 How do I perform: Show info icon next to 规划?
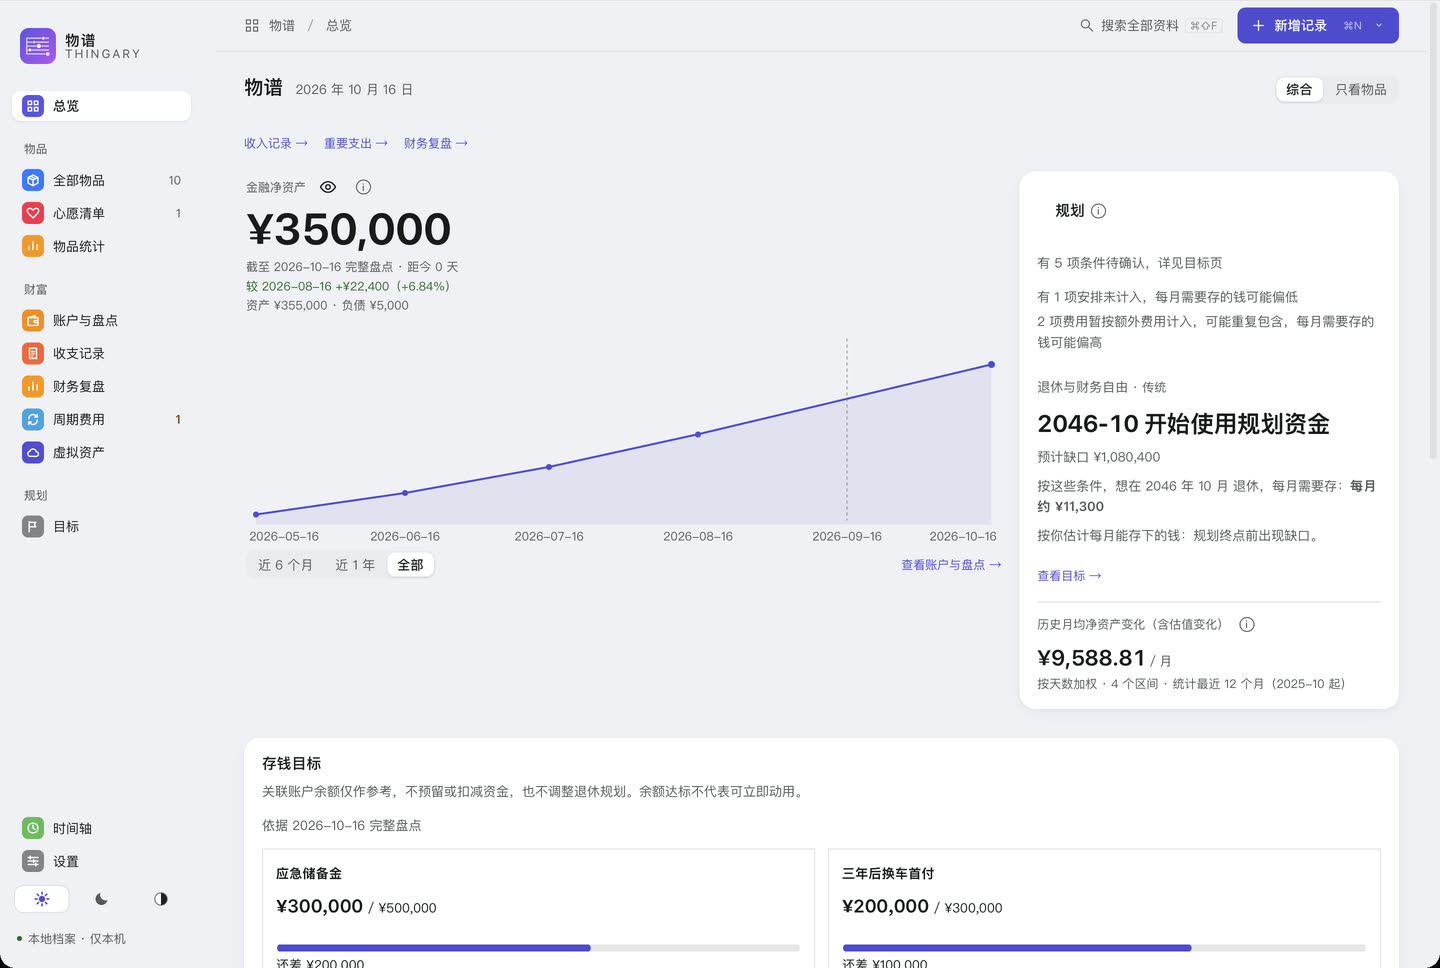[1098, 211]
